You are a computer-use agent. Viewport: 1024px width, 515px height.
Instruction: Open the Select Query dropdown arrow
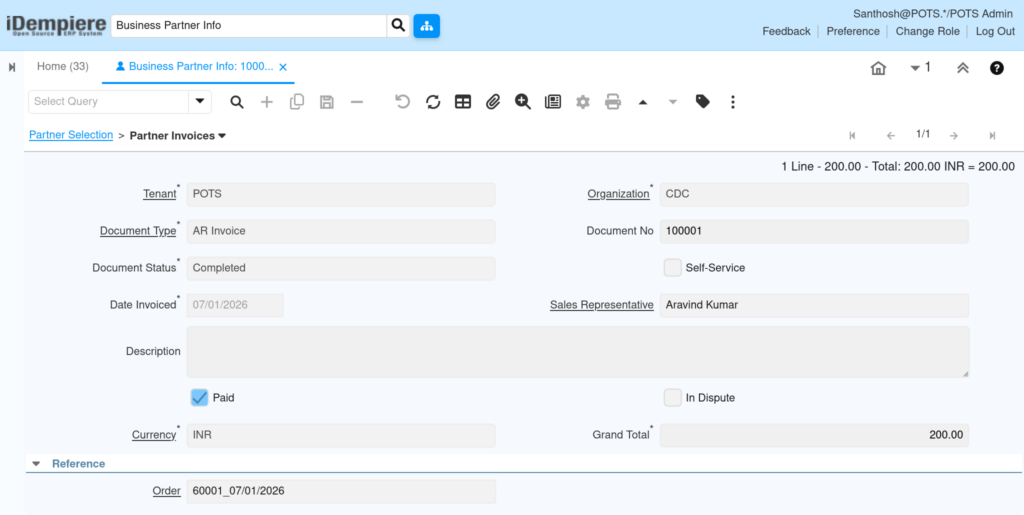pos(200,101)
